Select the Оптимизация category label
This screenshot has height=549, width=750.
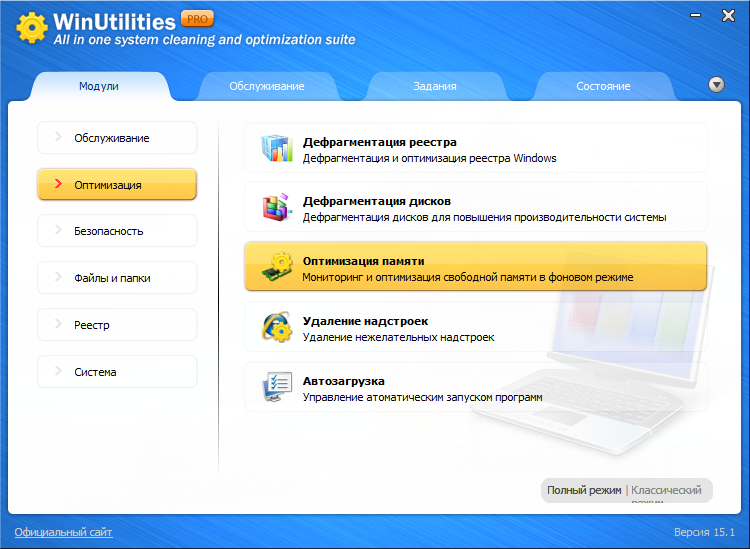pos(108,185)
